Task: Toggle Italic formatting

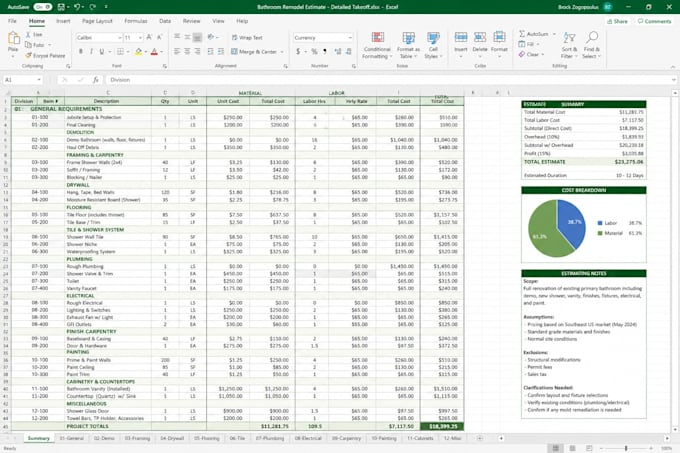Action: pyautogui.click(x=92, y=52)
